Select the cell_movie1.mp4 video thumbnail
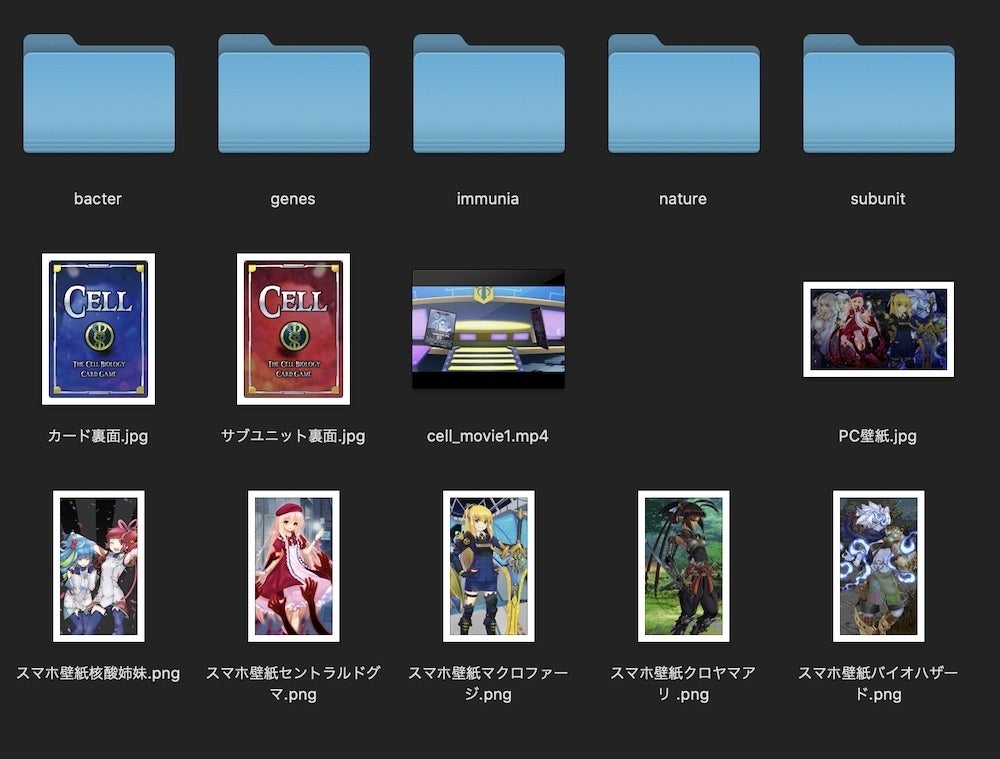 click(x=489, y=329)
